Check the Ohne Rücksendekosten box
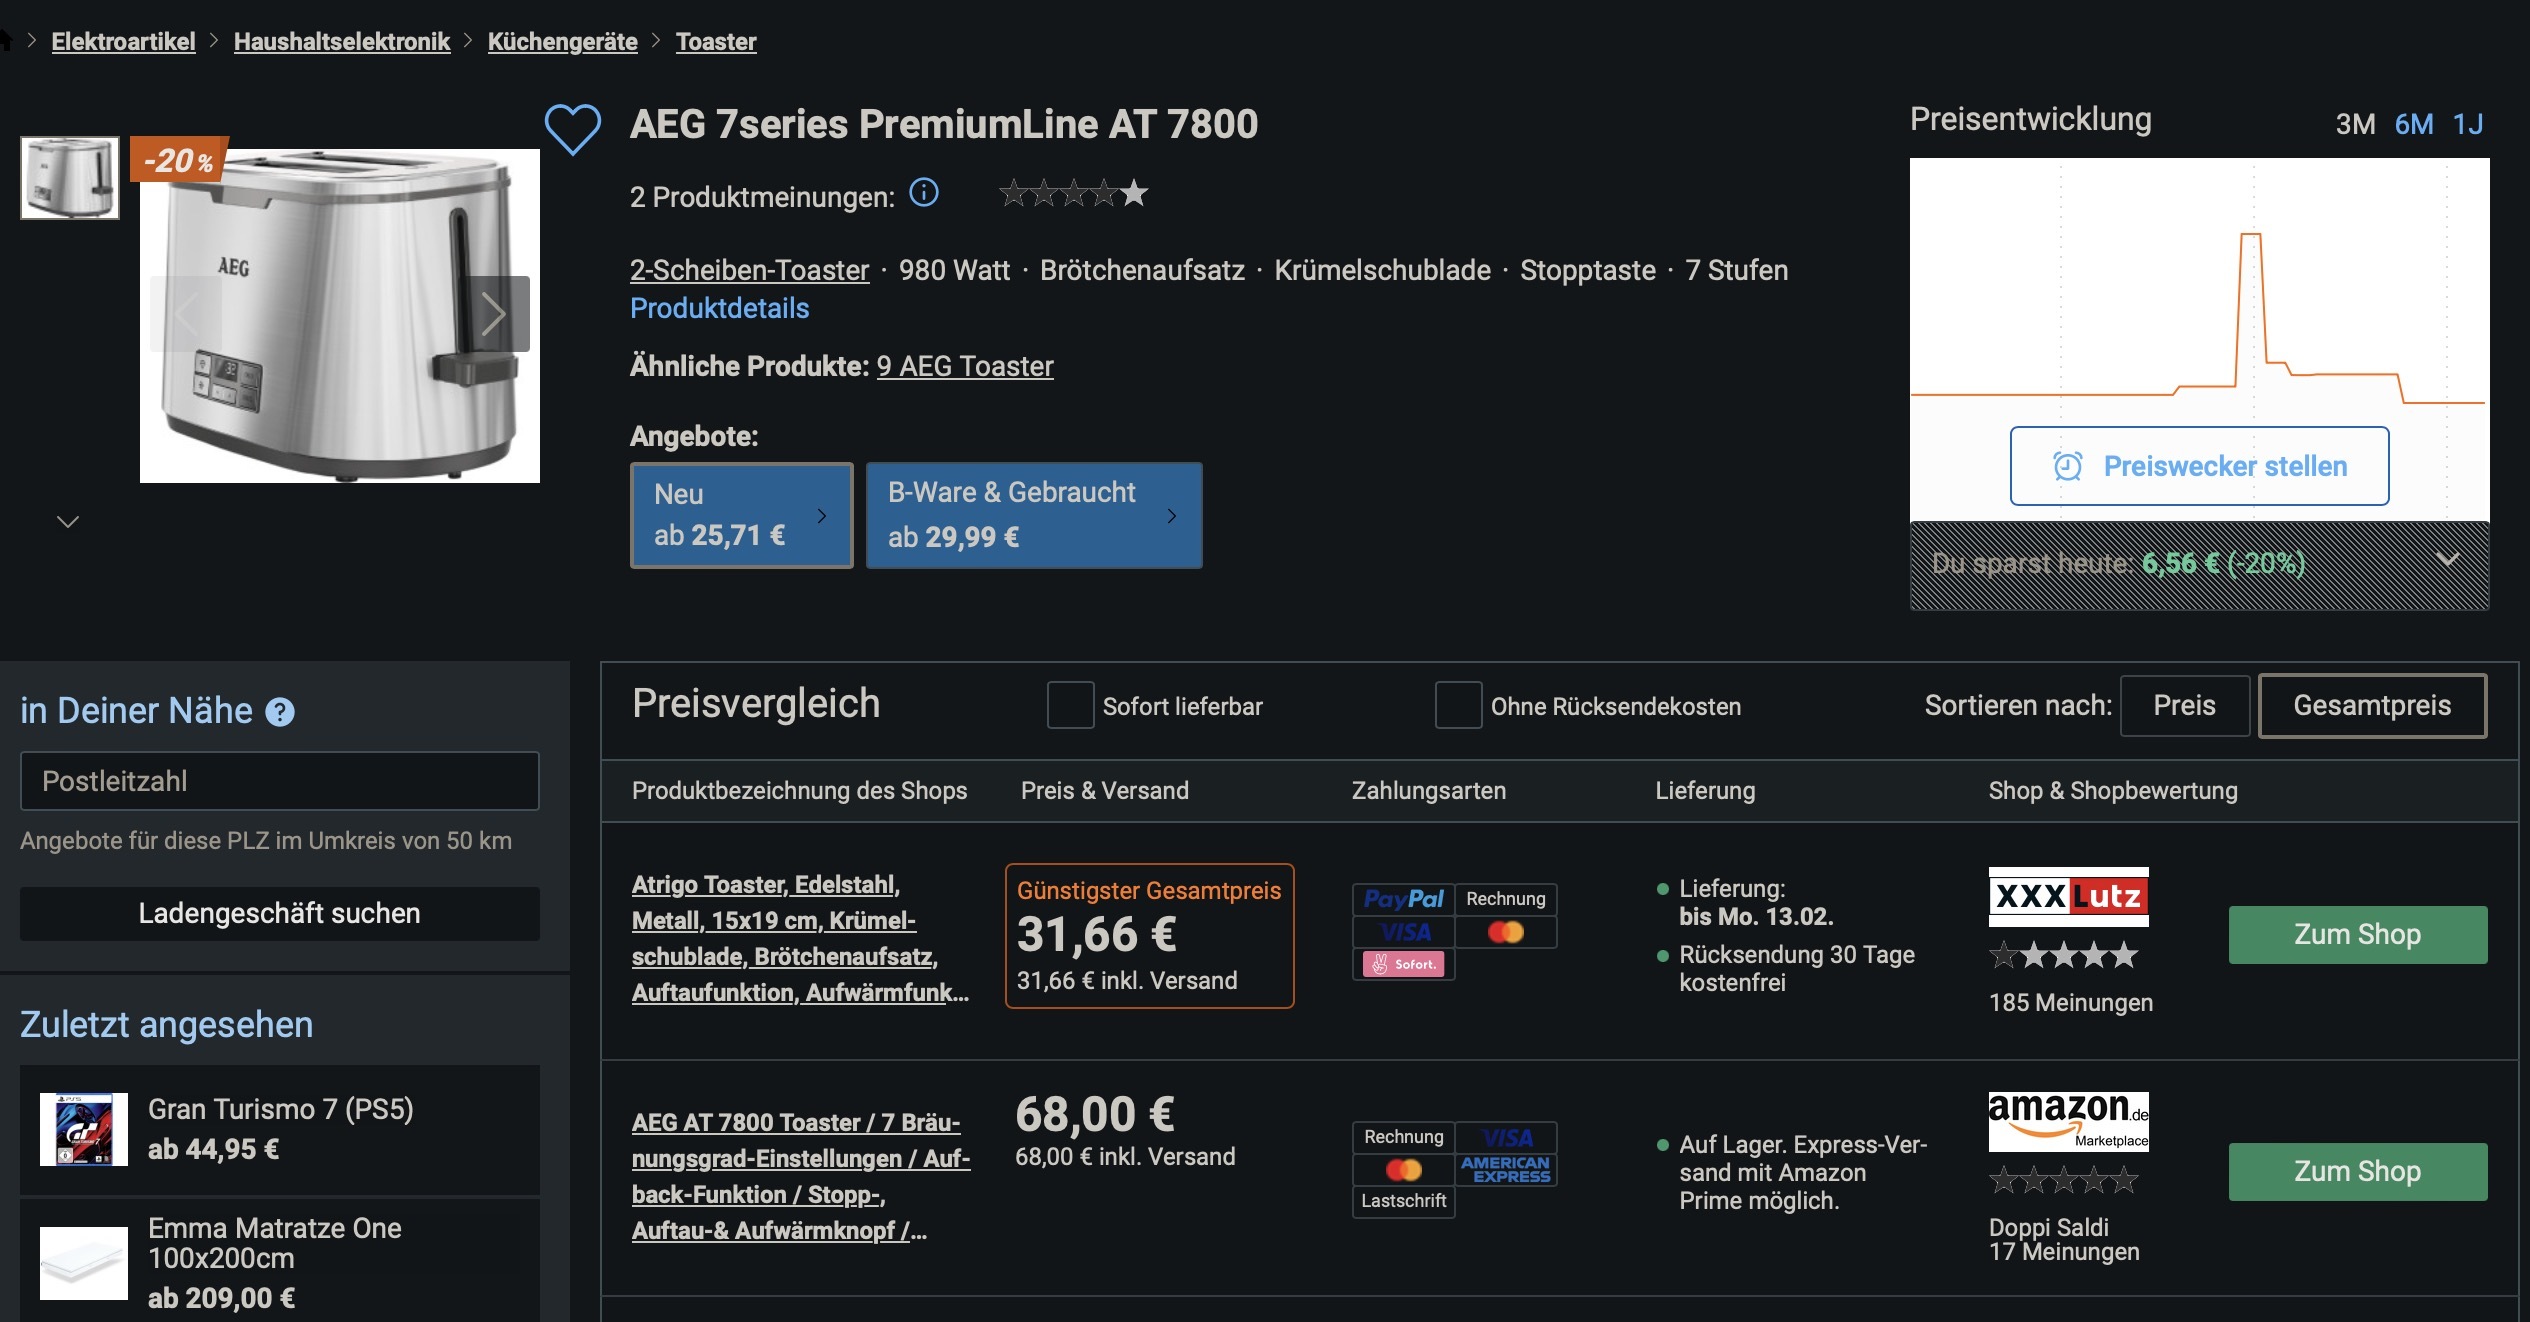The image size is (2530, 1322). [1457, 706]
